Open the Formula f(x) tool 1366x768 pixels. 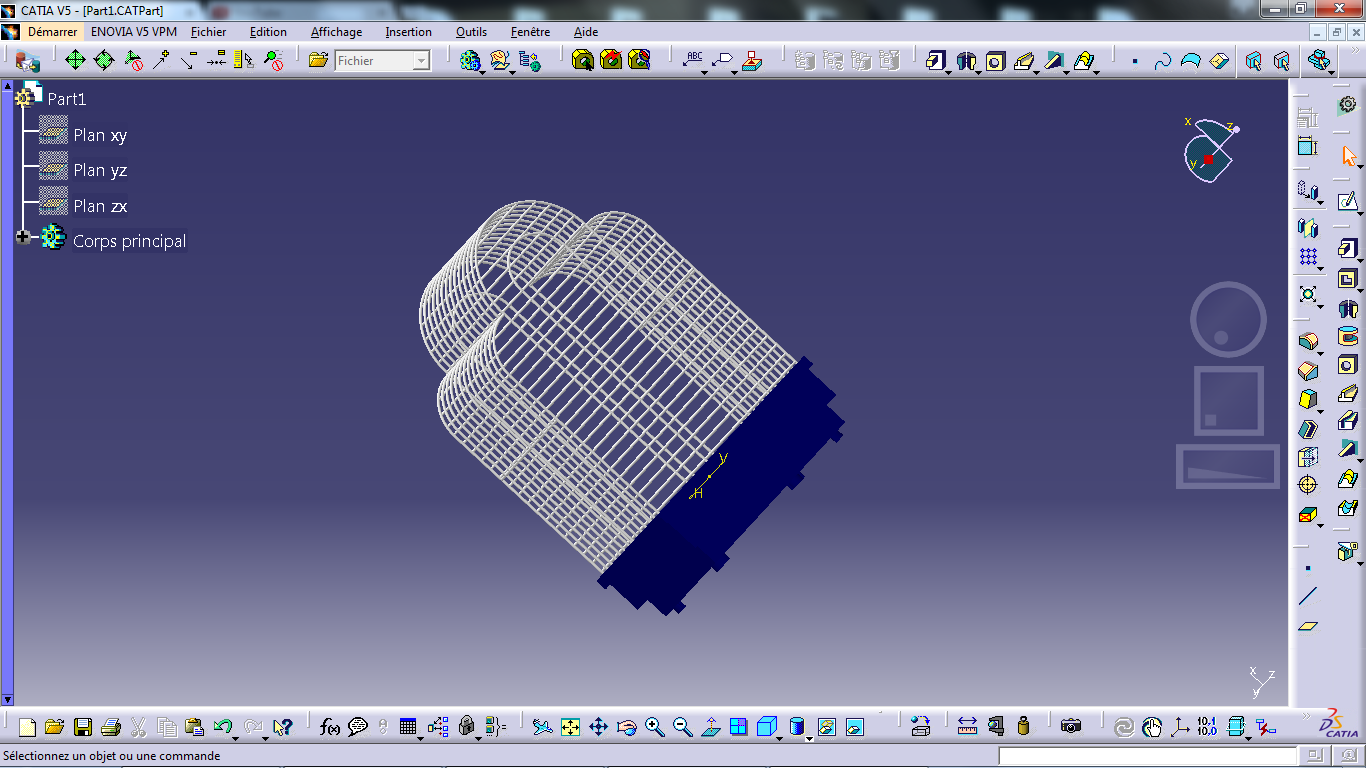click(330, 727)
